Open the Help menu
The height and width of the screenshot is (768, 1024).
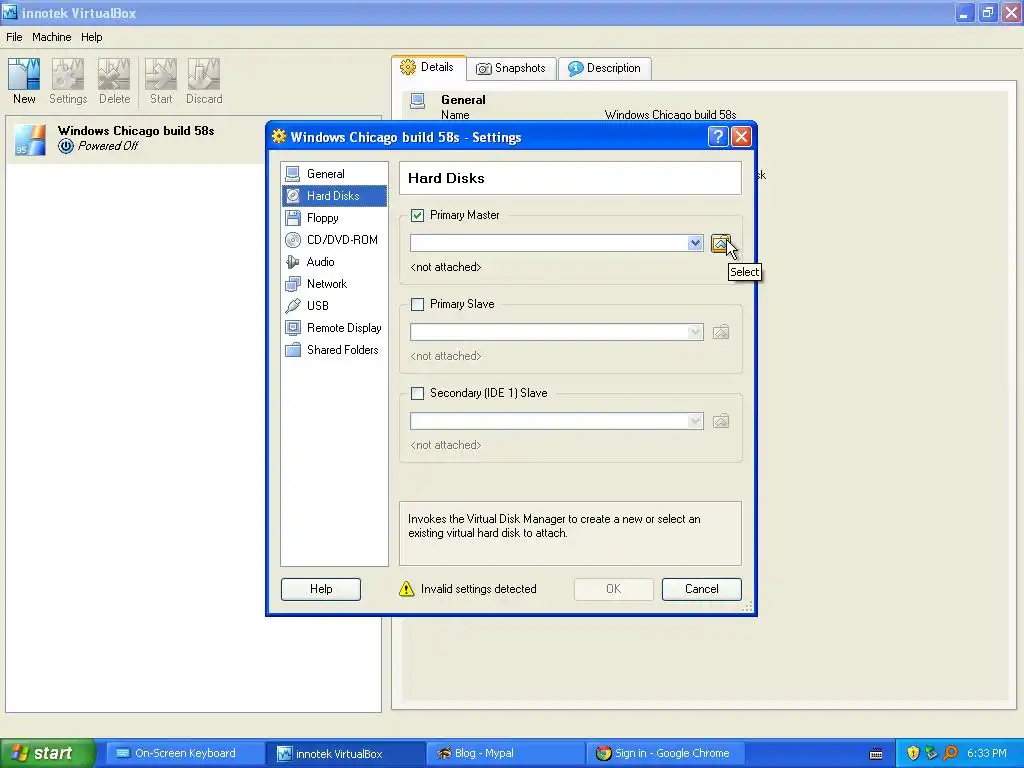click(x=91, y=37)
